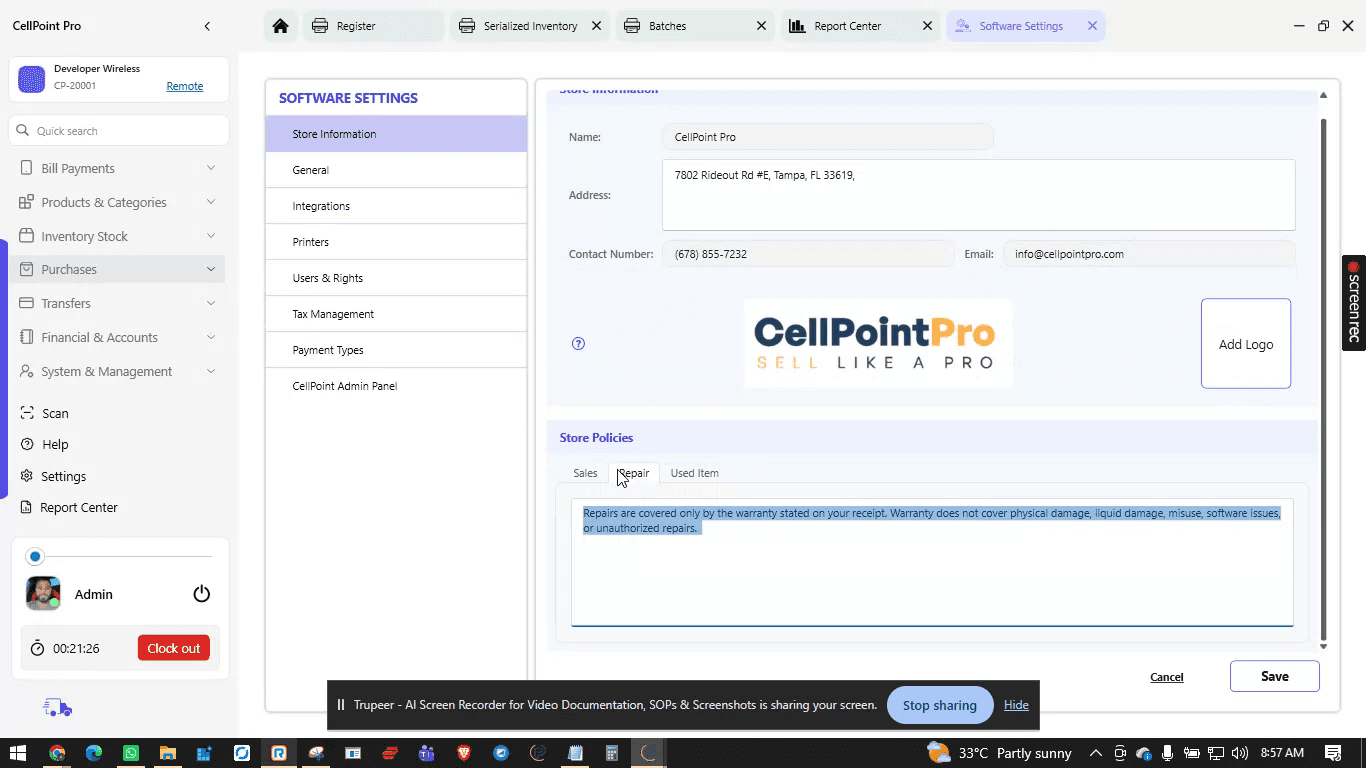Open the taskbar weather widget
Viewport: 1366px width, 768px height.
click(1000, 753)
